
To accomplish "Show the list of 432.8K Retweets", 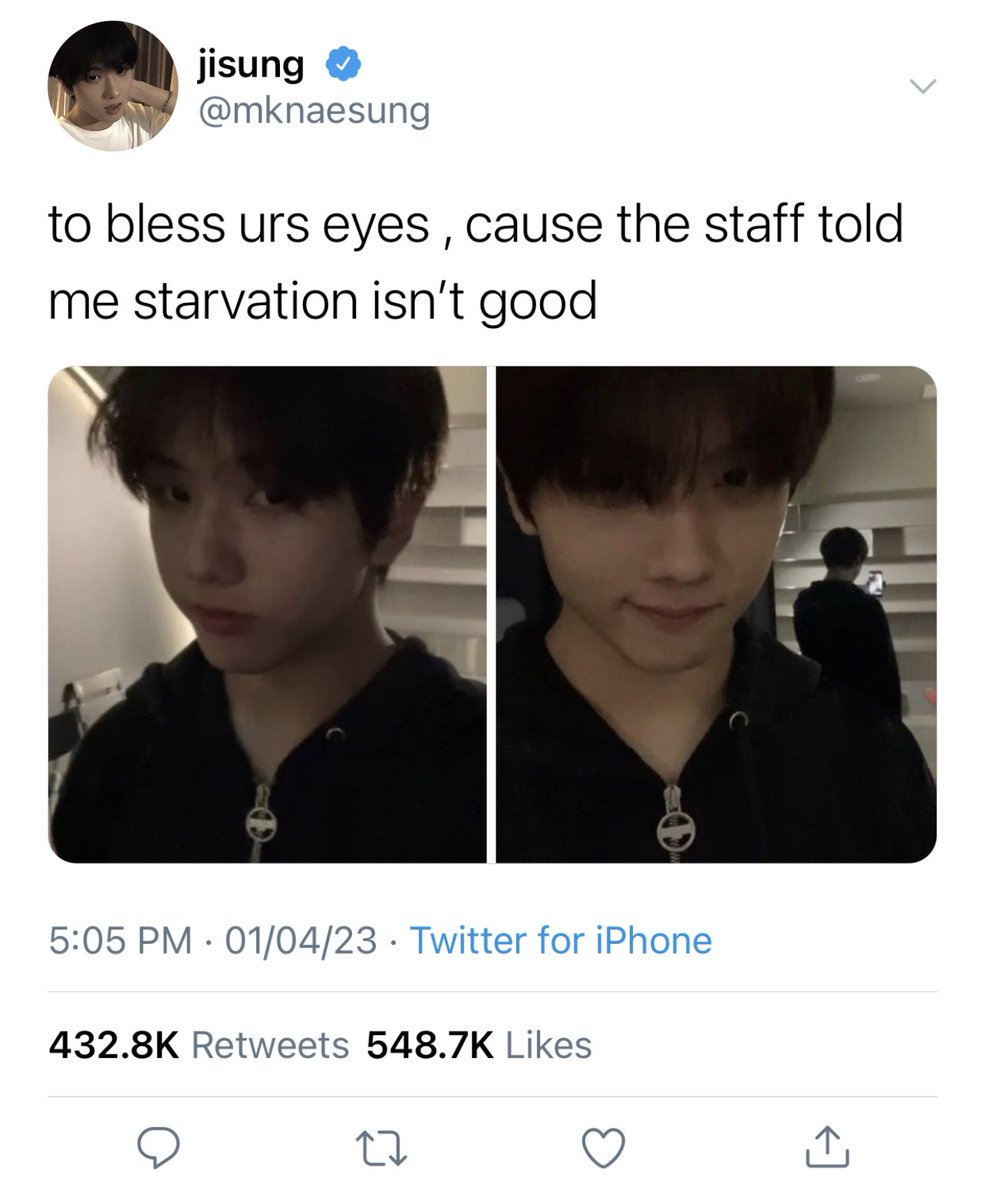I will pos(199,1045).
